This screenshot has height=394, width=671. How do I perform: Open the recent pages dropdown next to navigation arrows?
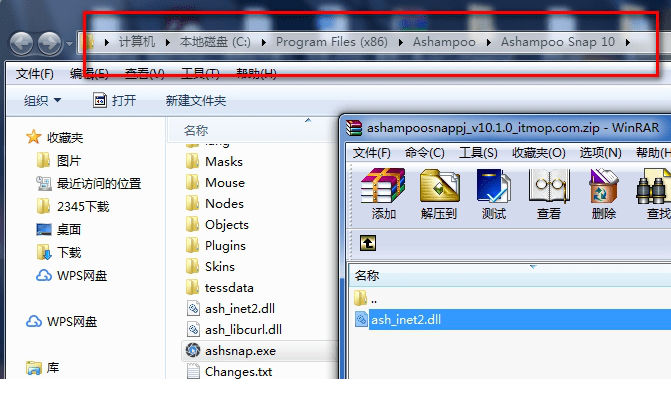(x=69, y=43)
